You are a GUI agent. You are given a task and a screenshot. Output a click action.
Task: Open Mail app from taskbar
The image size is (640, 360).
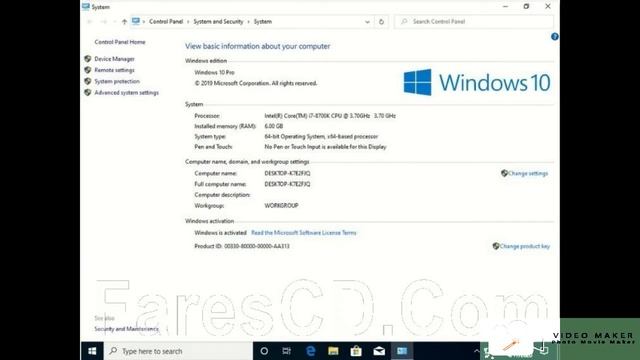tap(379, 351)
